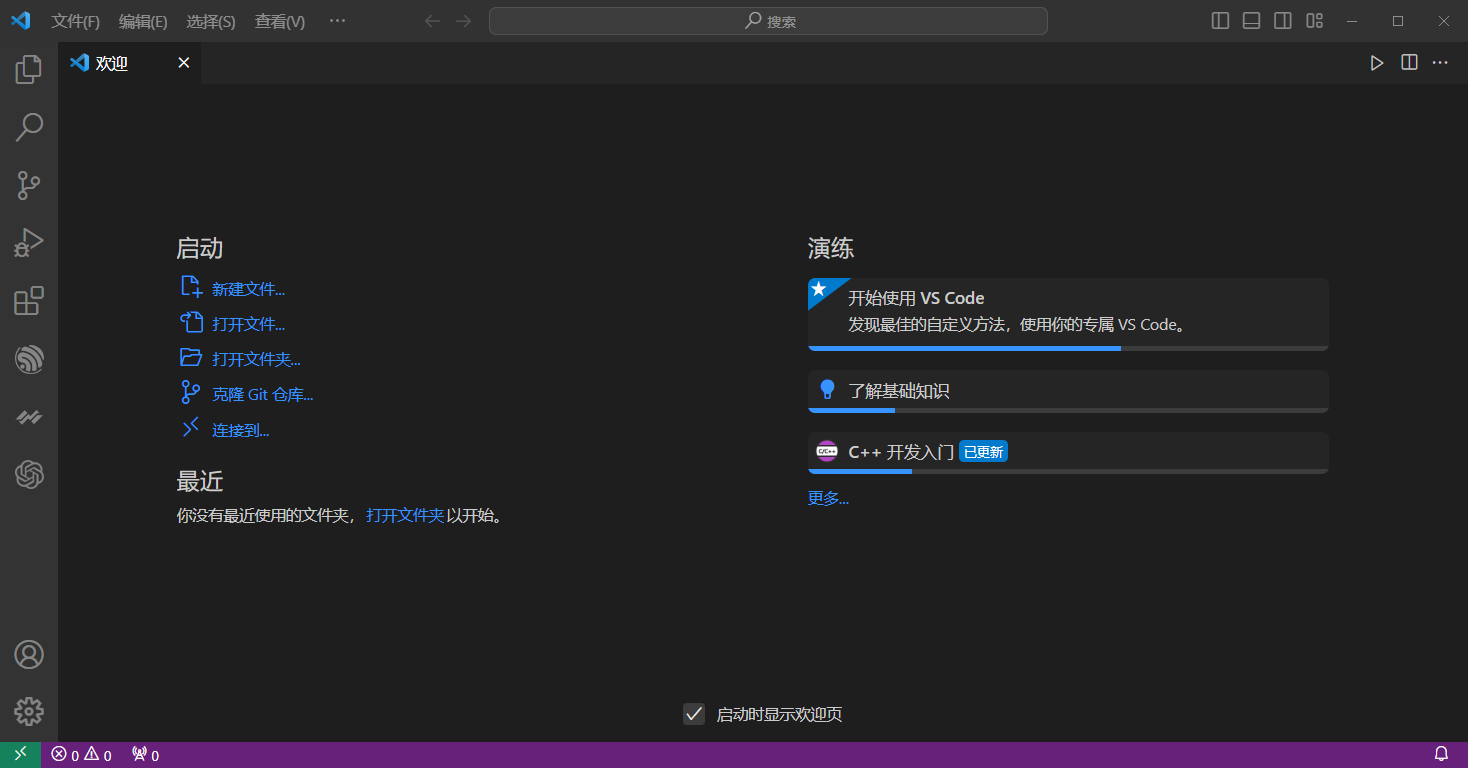Open the 编辑(E) menu
Screen dimensions: 1468x768
click(x=143, y=21)
